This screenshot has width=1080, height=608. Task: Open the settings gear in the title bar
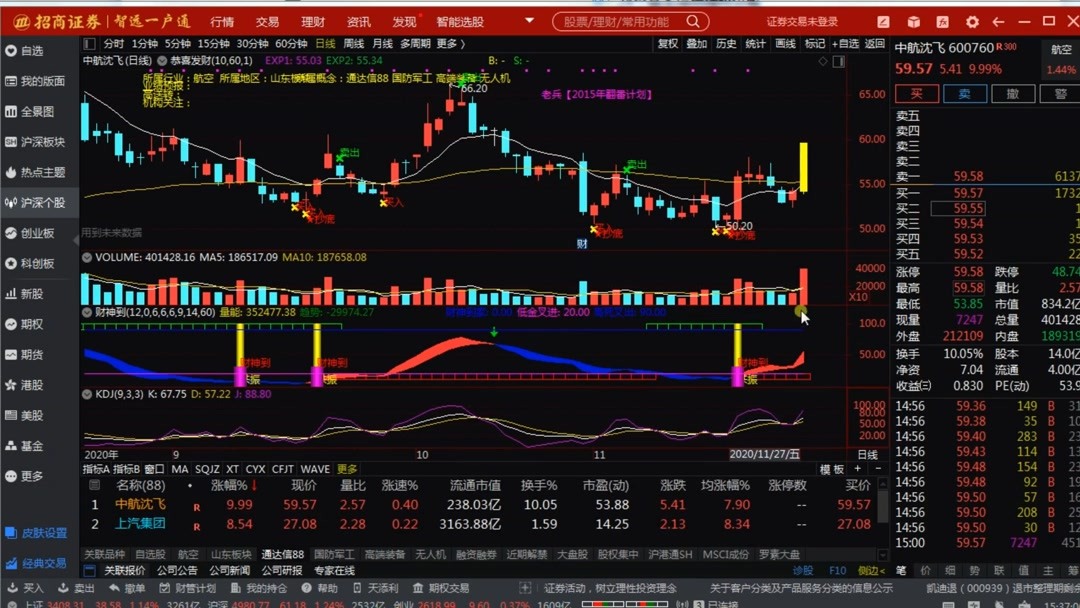tap(971, 21)
